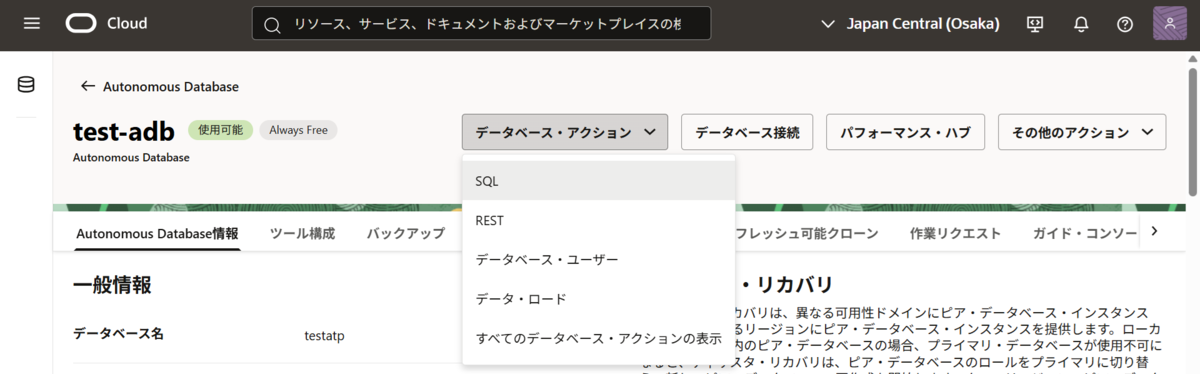Choose データベース・ユーザー menu item

(599, 259)
